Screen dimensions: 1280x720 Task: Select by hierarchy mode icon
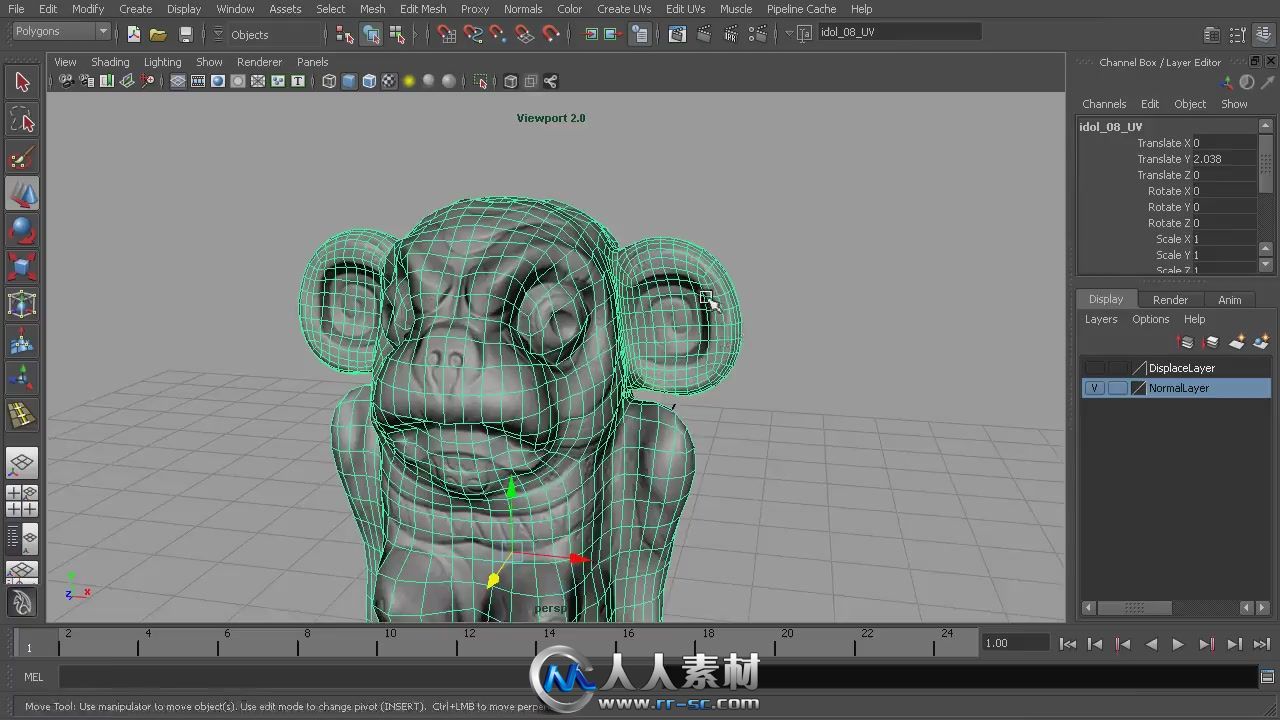345,34
